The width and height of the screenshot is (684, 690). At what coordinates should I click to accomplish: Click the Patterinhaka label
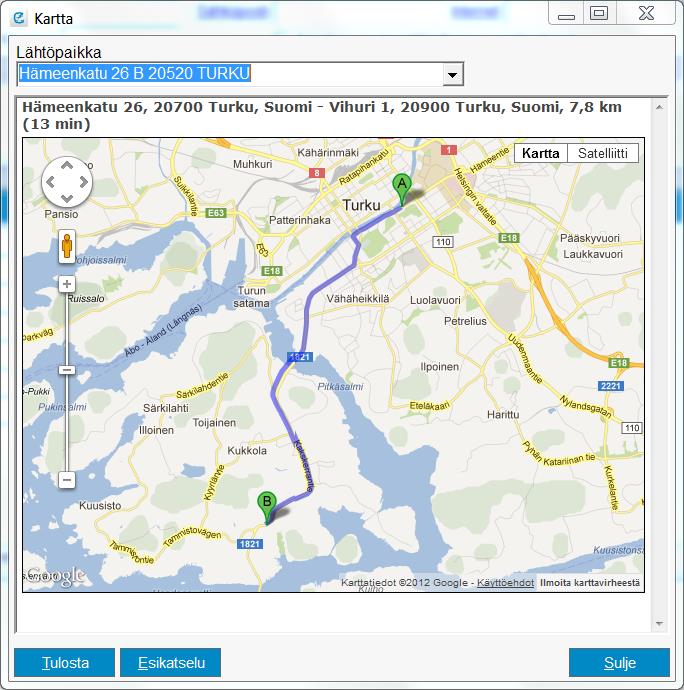point(299,220)
